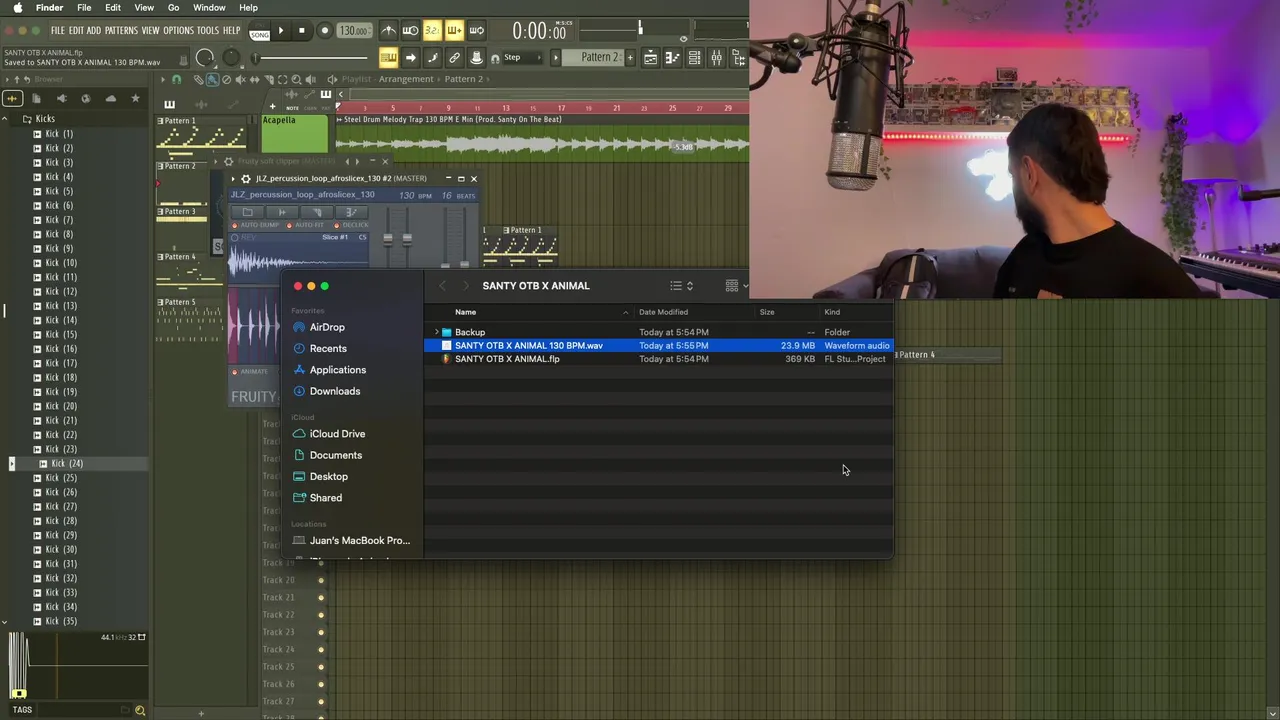Click the plus button next to Pattern 2
1280x720 pixels.
628,58
